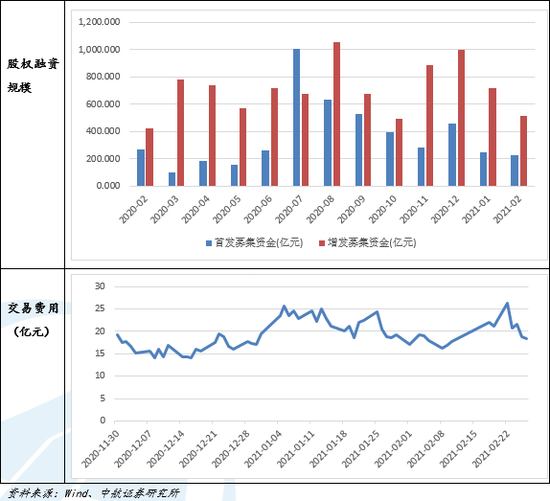
Task: Click the 2021-02-22 date label
Action: tap(491, 449)
